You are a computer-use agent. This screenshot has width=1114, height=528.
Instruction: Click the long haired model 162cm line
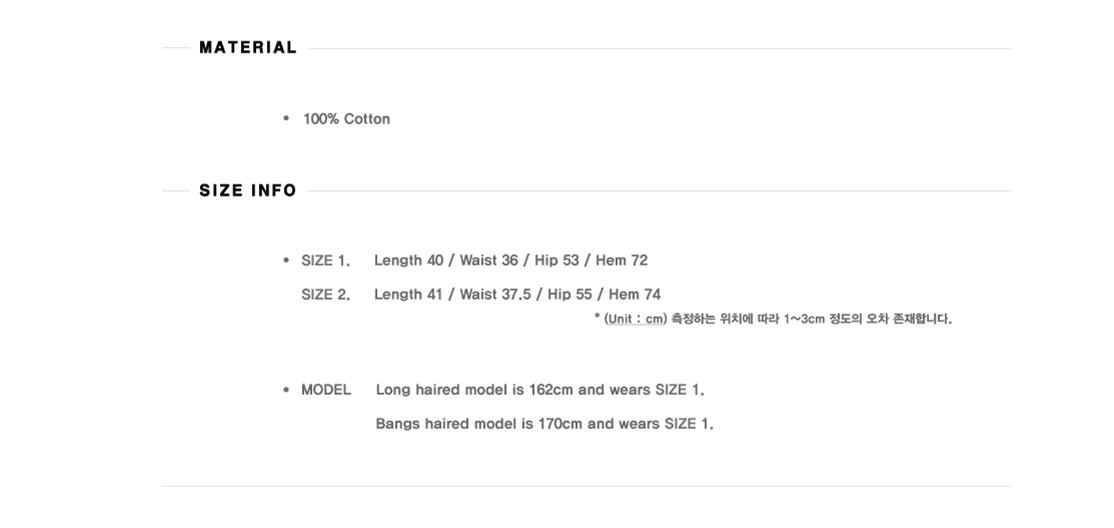540,389
